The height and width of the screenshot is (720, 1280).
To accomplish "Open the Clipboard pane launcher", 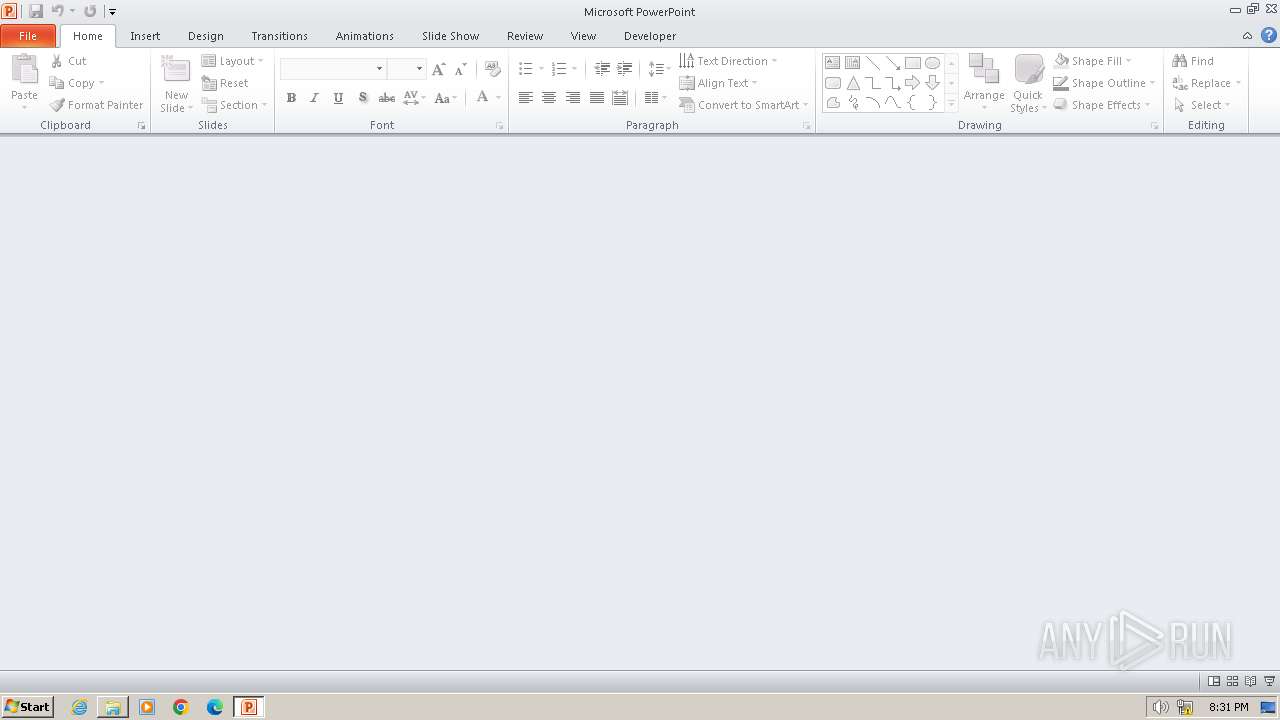I will pyautogui.click(x=141, y=126).
